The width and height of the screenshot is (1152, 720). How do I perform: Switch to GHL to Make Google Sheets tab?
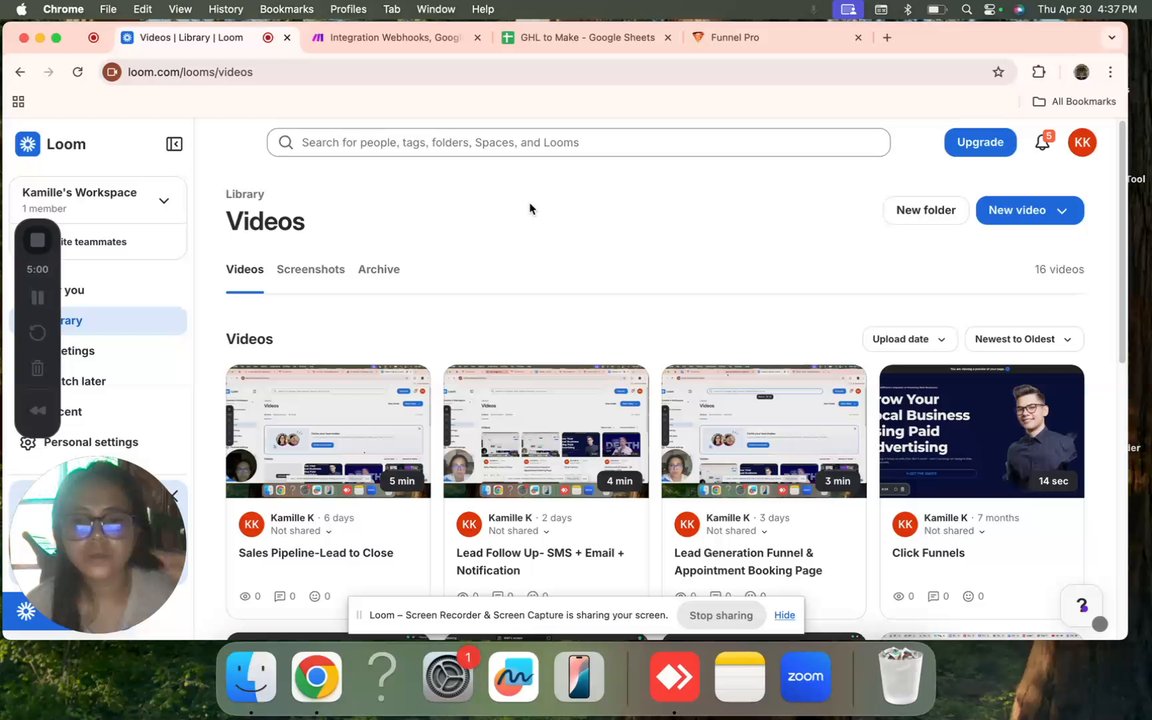point(586,37)
